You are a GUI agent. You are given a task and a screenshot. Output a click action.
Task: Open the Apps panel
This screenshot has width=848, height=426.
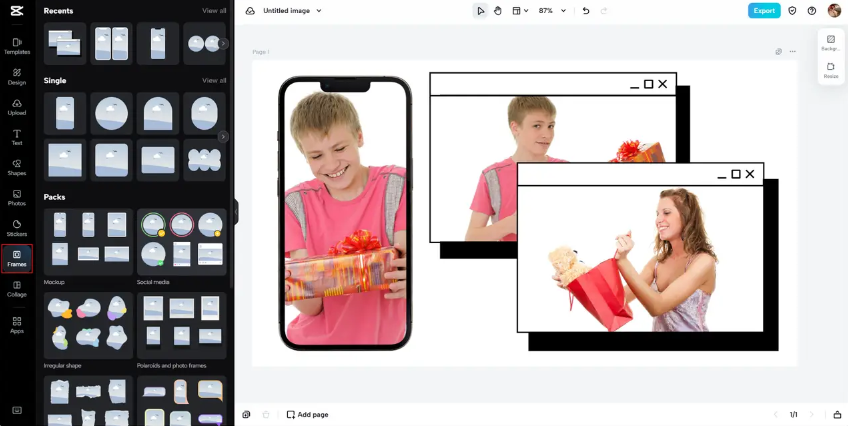(x=16, y=324)
